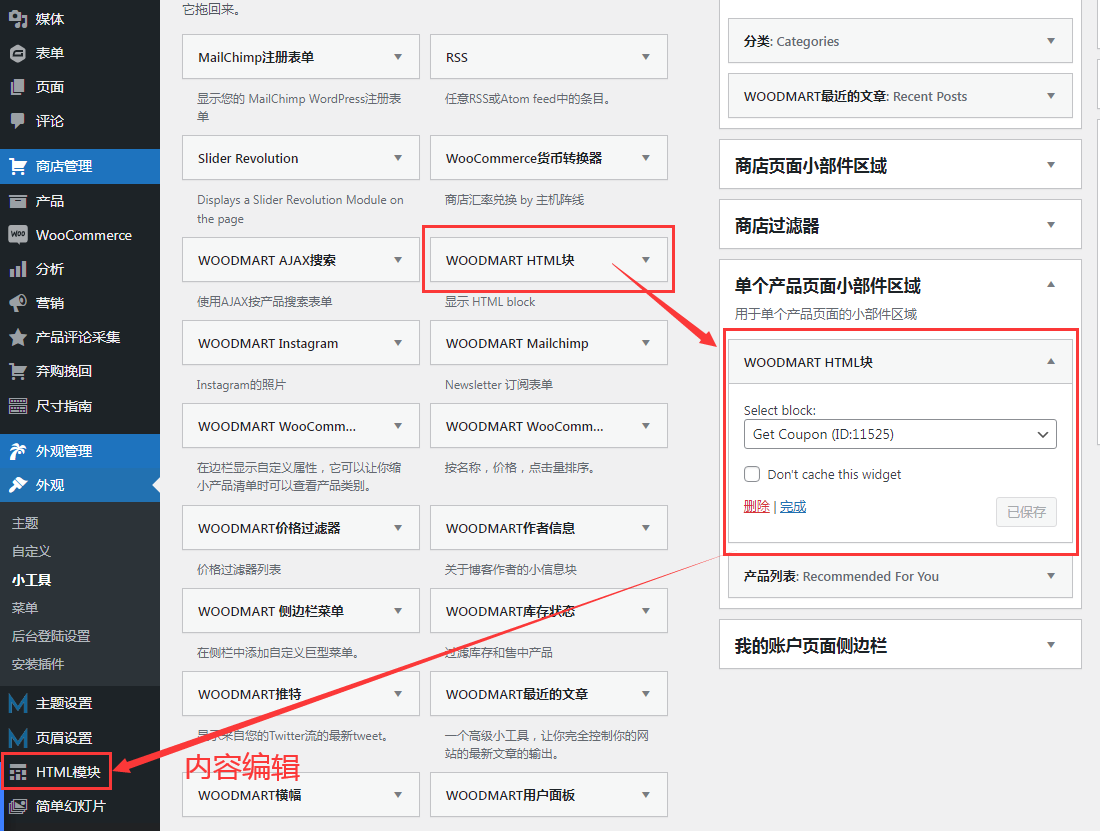
Task: Open the 后台登陆设置 submenu item
Action: coord(51,636)
